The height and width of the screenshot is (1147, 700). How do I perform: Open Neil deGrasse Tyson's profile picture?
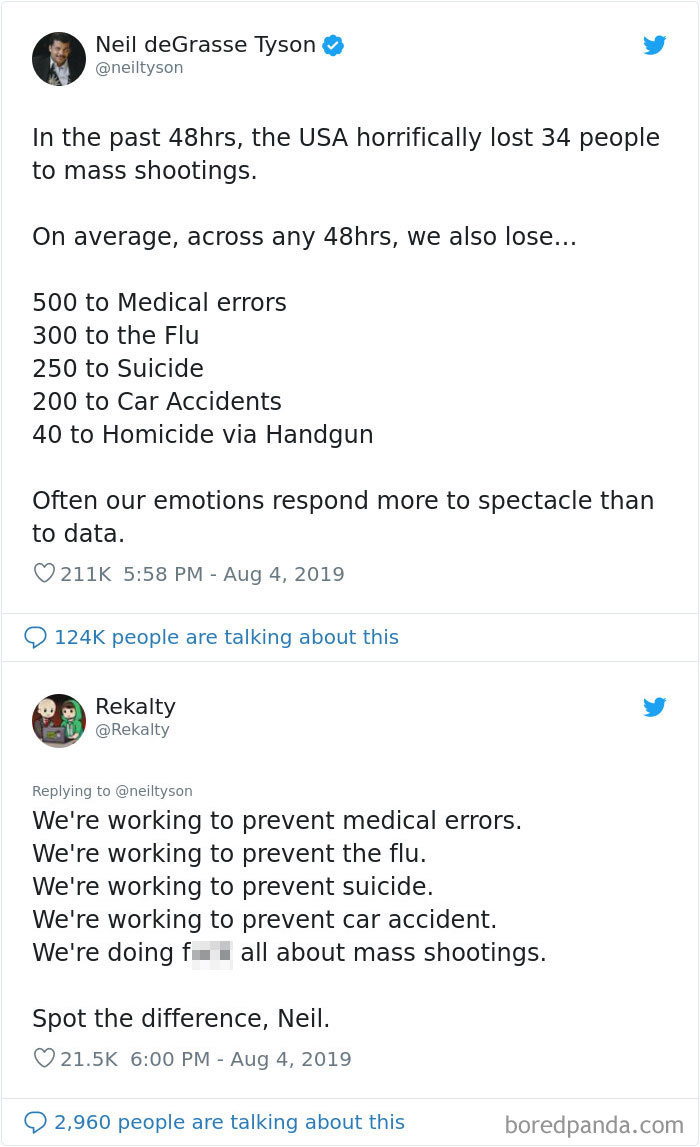(x=59, y=58)
